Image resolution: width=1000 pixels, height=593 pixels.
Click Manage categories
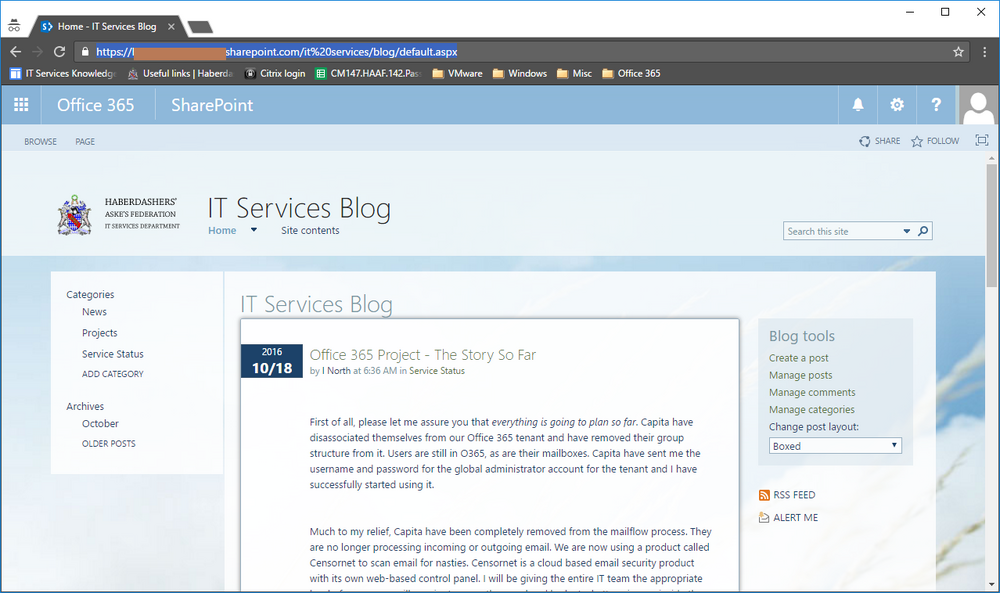click(811, 409)
